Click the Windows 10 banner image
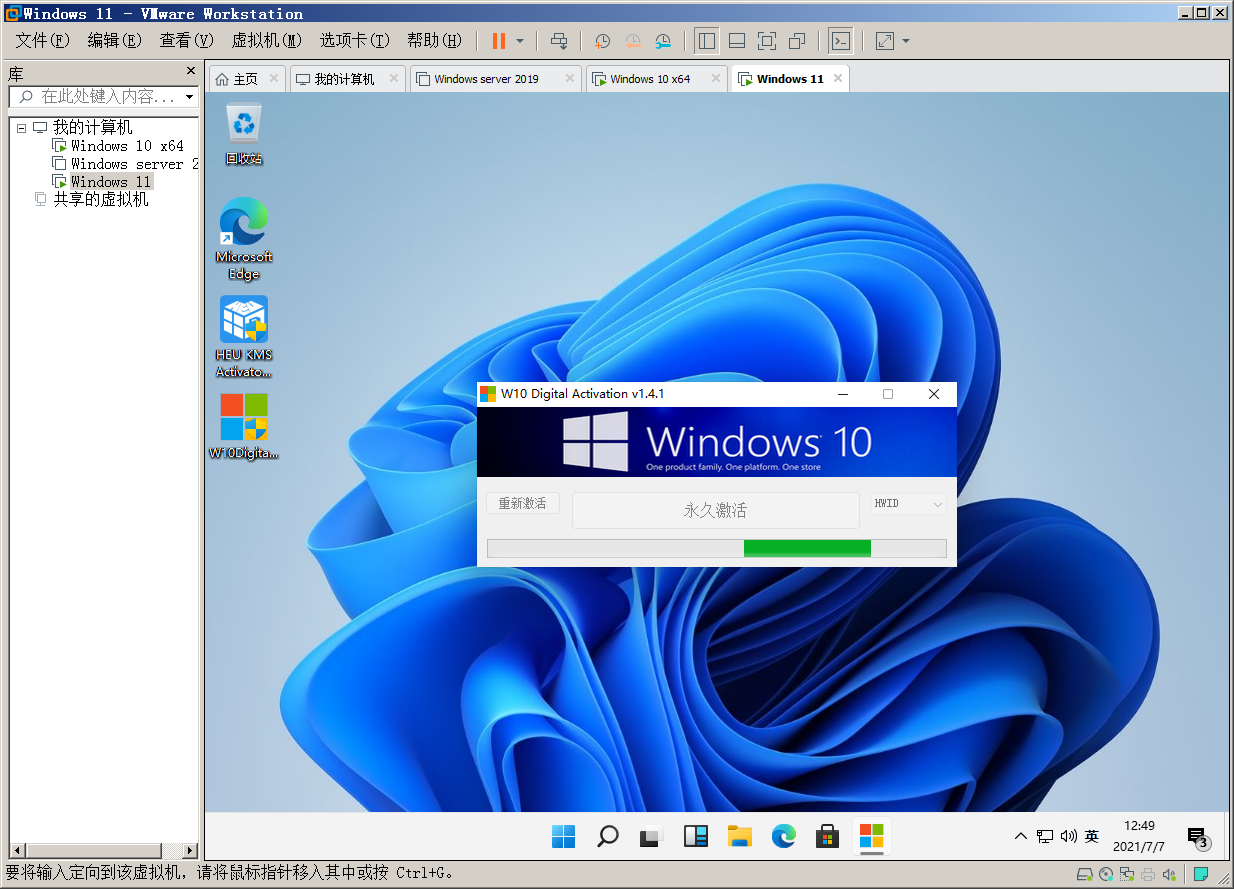 coord(716,442)
